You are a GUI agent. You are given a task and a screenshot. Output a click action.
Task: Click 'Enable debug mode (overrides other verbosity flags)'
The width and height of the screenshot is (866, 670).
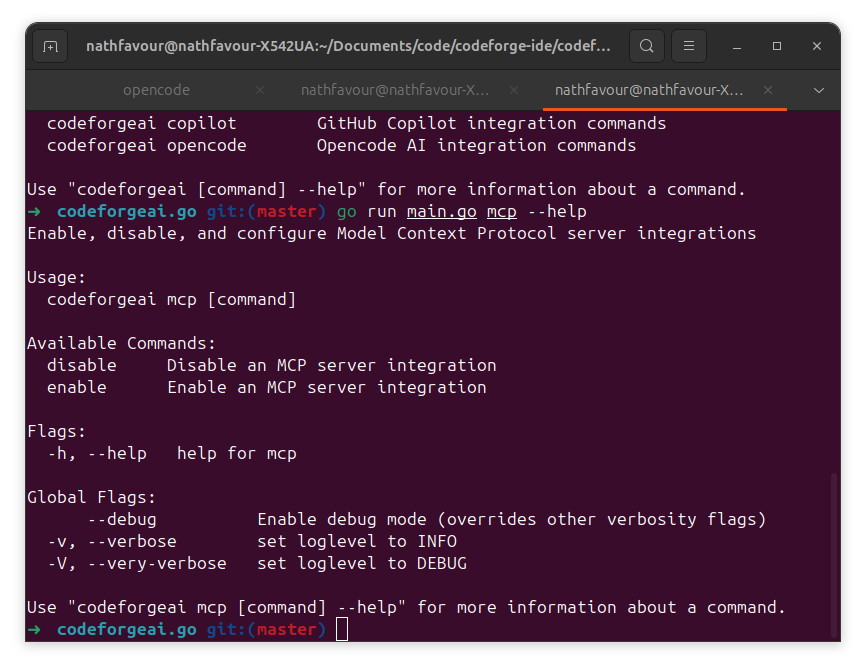click(x=511, y=519)
